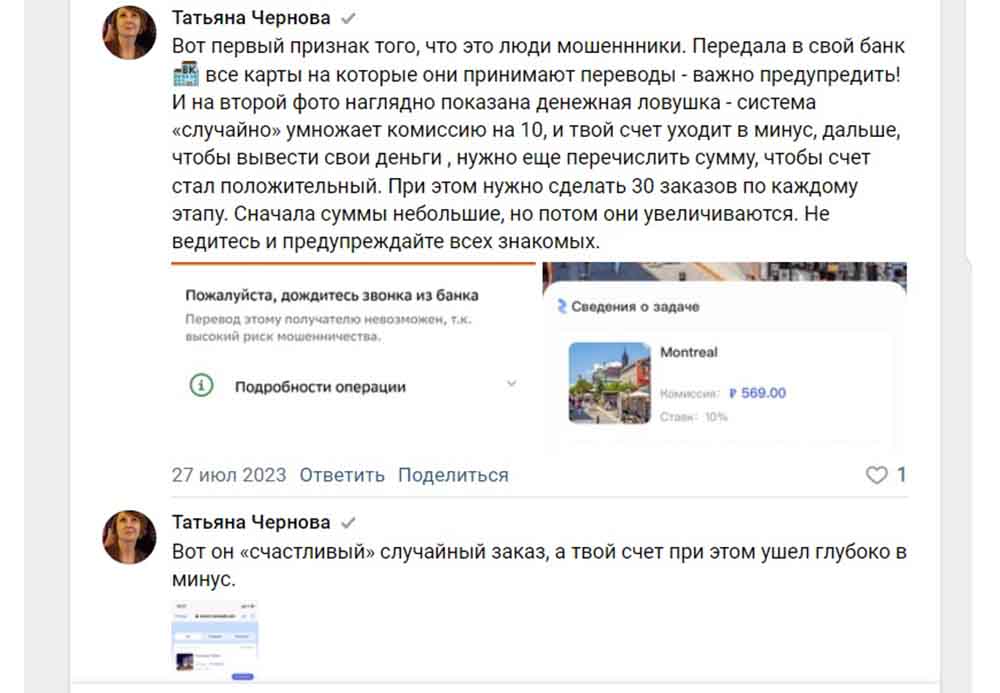Screen dimensions: 1000x693
Task: Click the blue logo beside Сведения о задаче
Action: (x=561, y=304)
